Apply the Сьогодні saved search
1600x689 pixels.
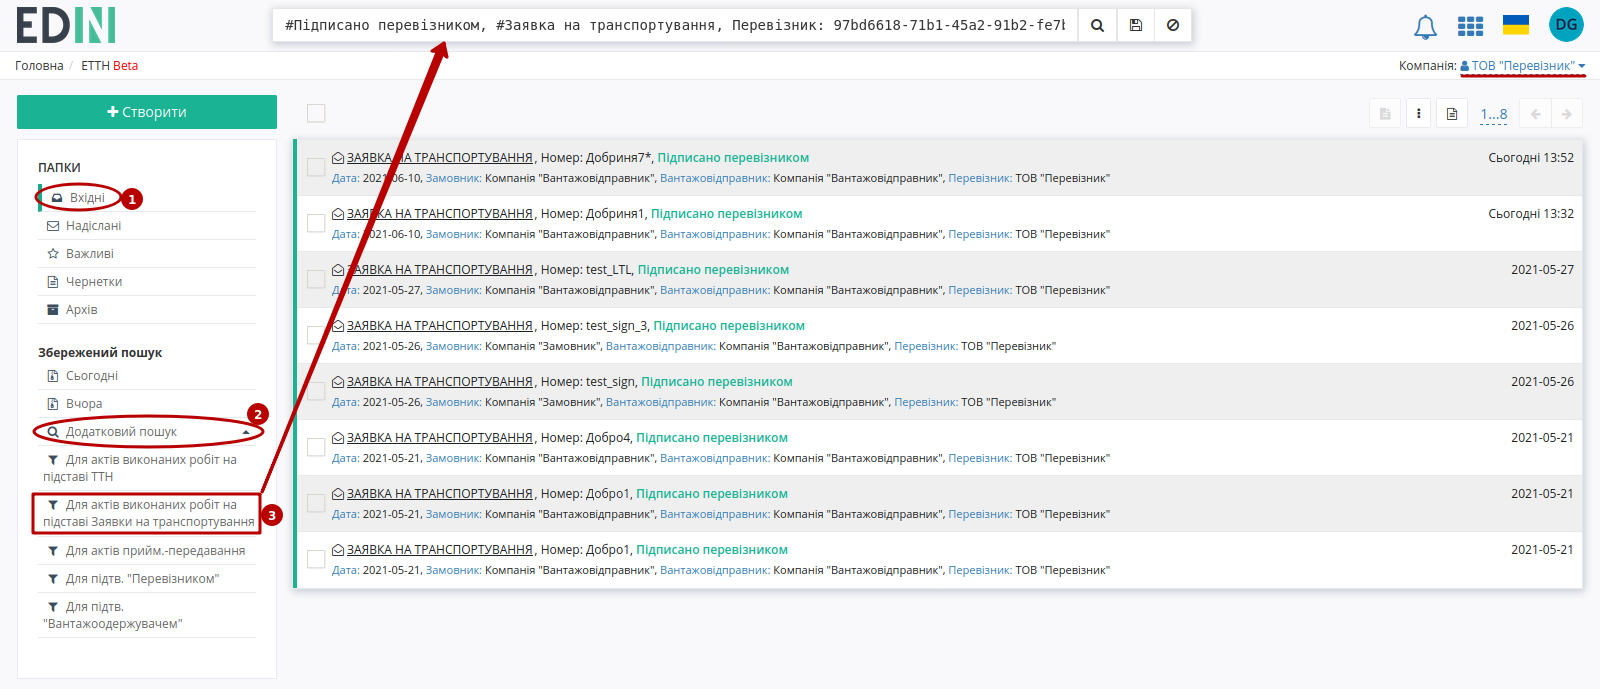click(x=147, y=376)
